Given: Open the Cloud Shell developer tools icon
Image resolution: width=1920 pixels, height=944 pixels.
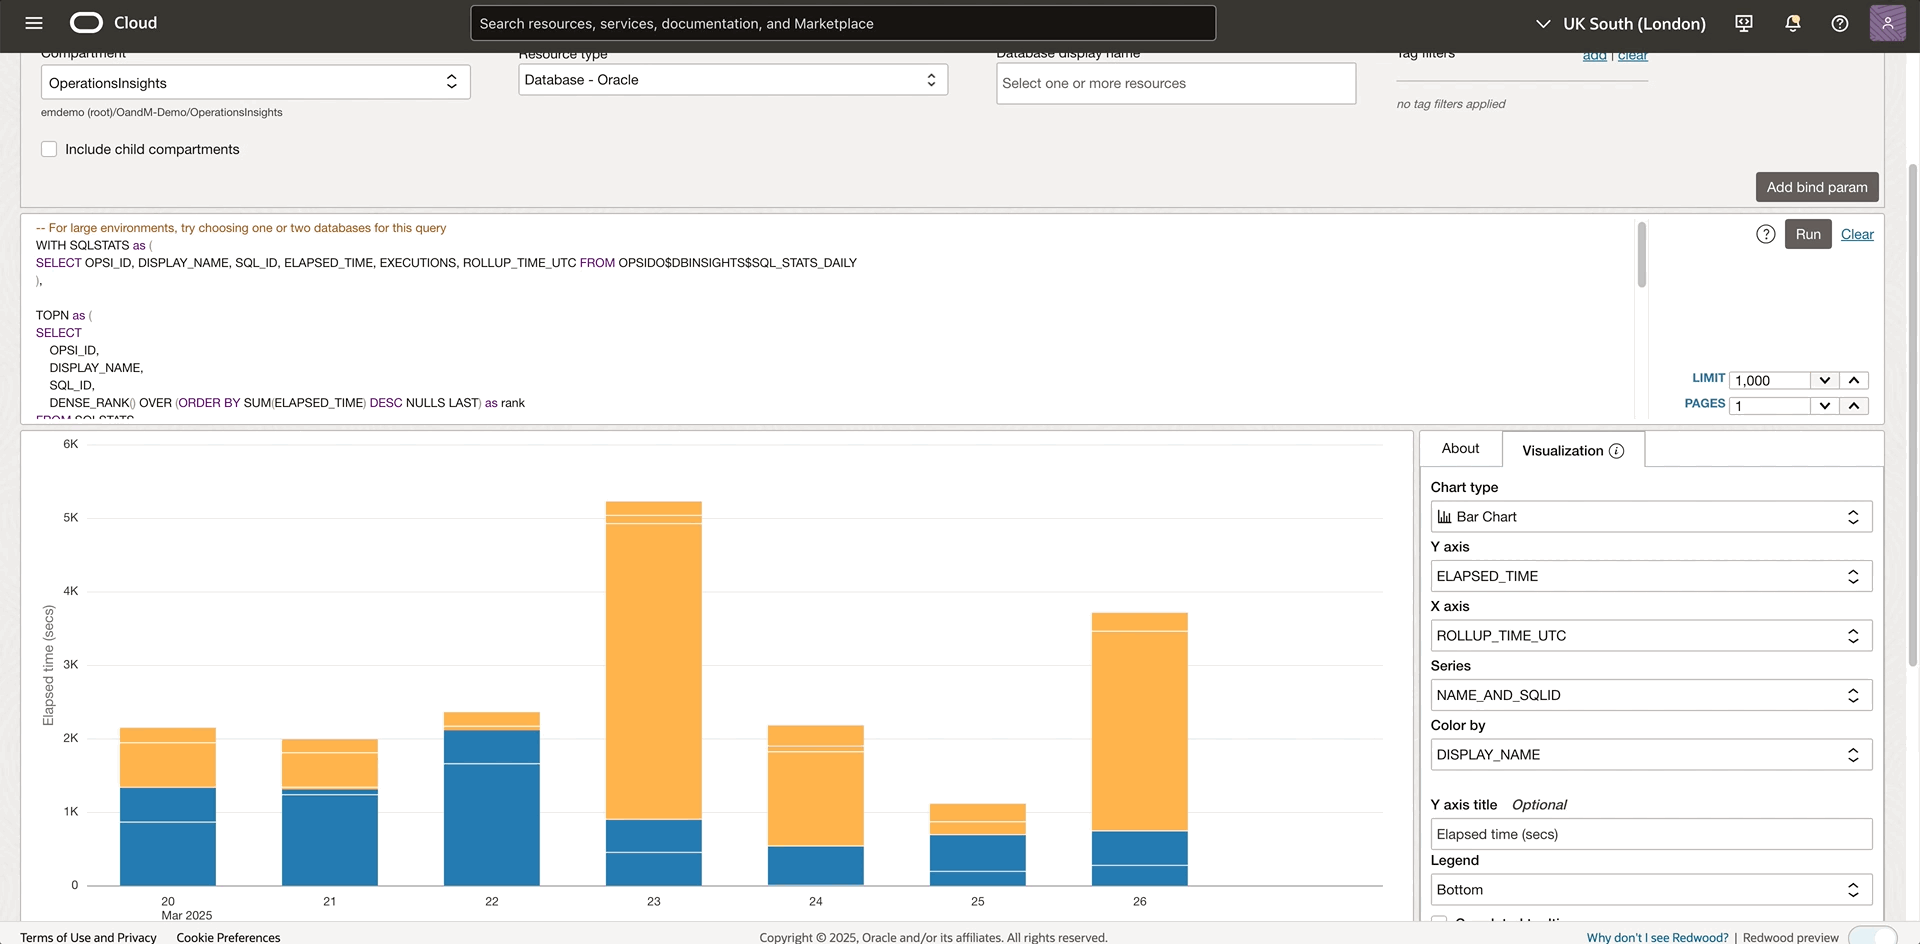Looking at the screenshot, I should pyautogui.click(x=1744, y=23).
